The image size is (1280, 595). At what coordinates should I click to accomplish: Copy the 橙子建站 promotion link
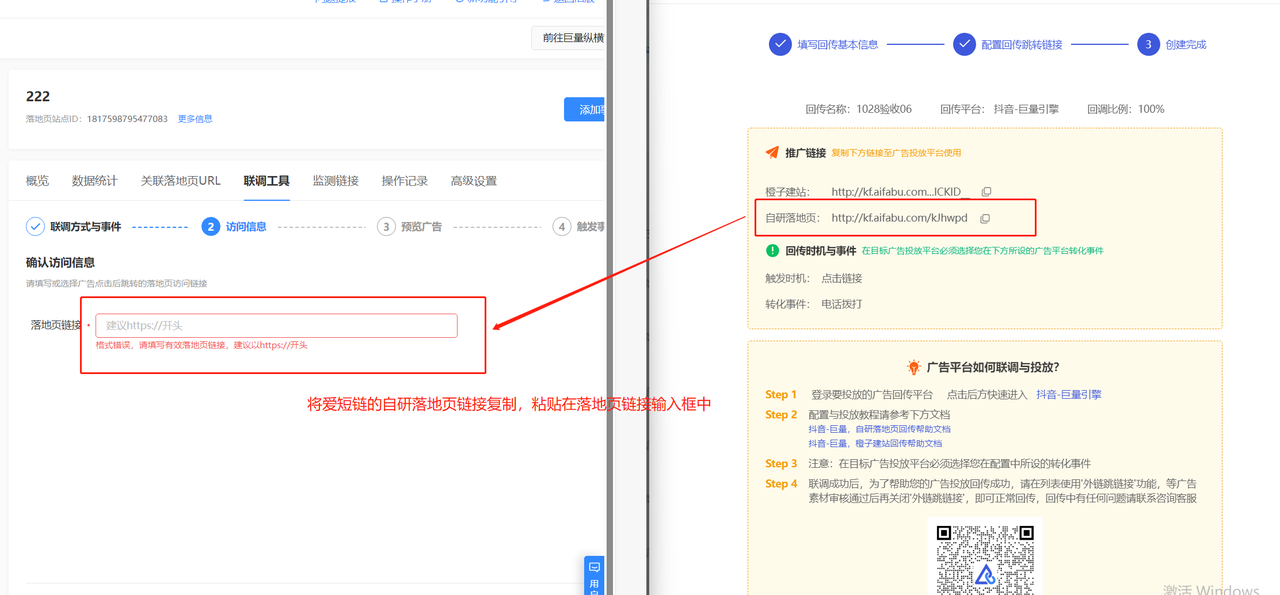coord(986,192)
